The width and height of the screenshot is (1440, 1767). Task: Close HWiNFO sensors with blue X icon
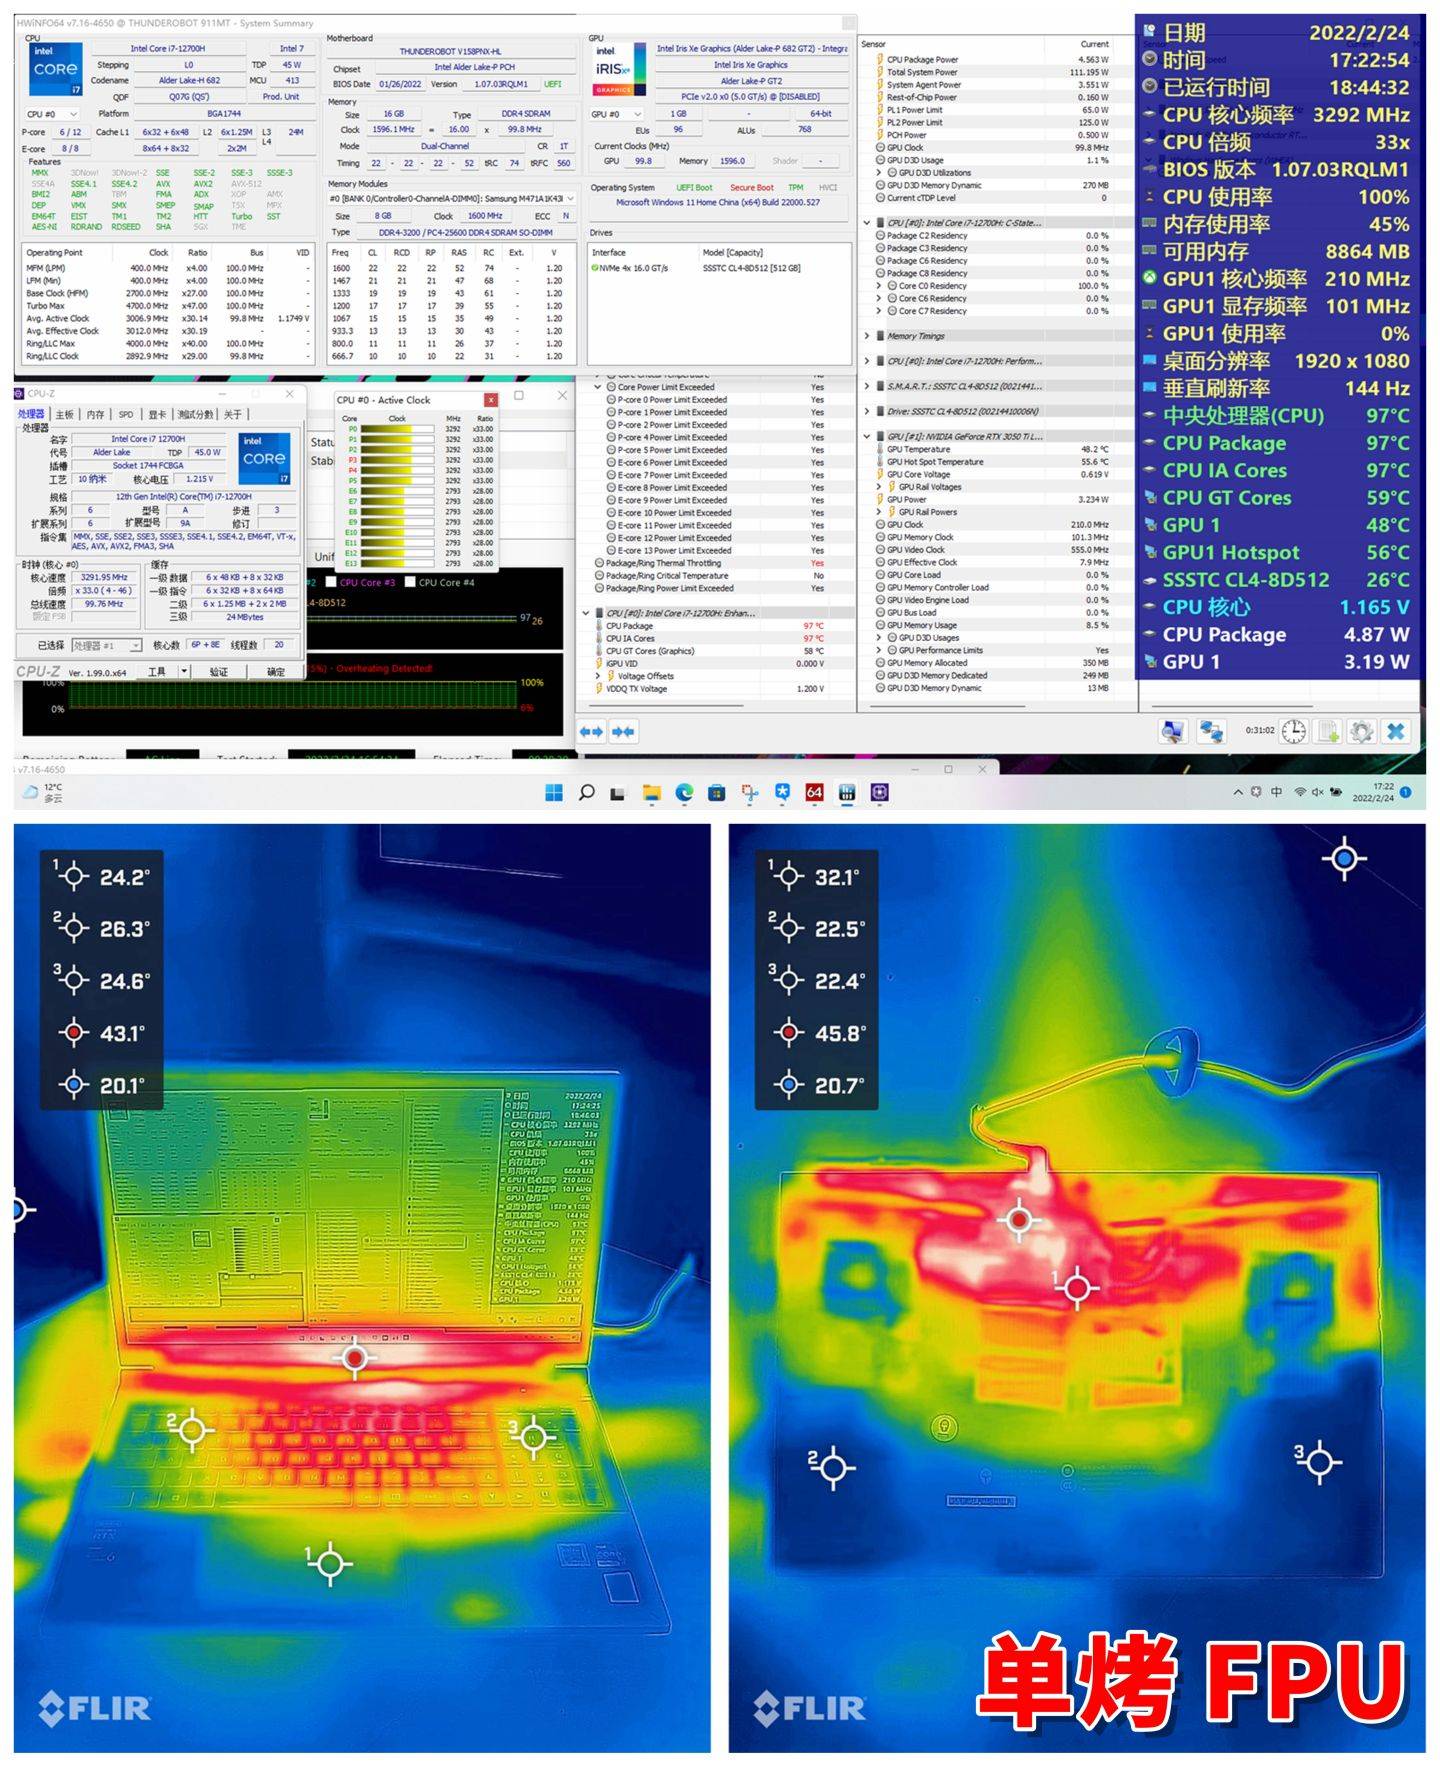pos(1395,732)
